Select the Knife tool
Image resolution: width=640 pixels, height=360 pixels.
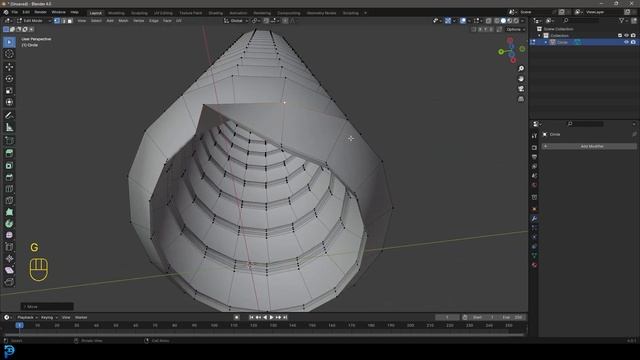[9, 200]
